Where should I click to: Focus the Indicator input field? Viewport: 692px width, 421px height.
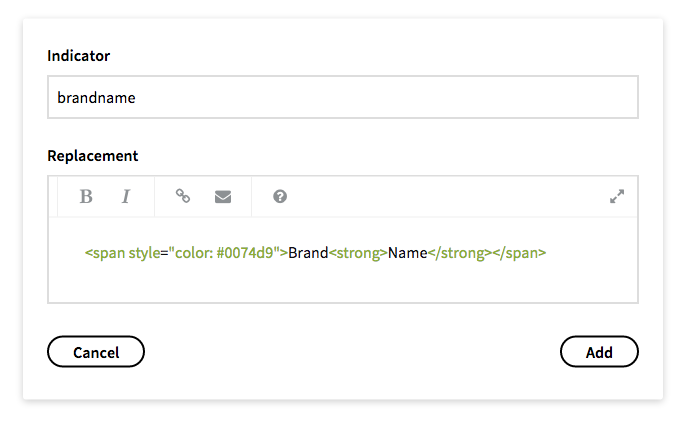[x=343, y=97]
